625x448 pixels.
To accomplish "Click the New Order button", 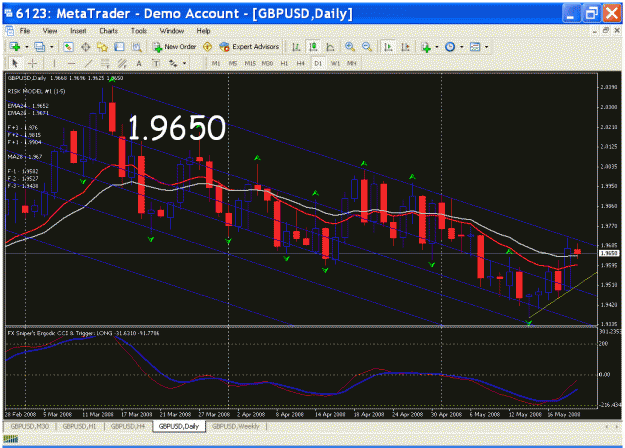I will tap(175, 47).
